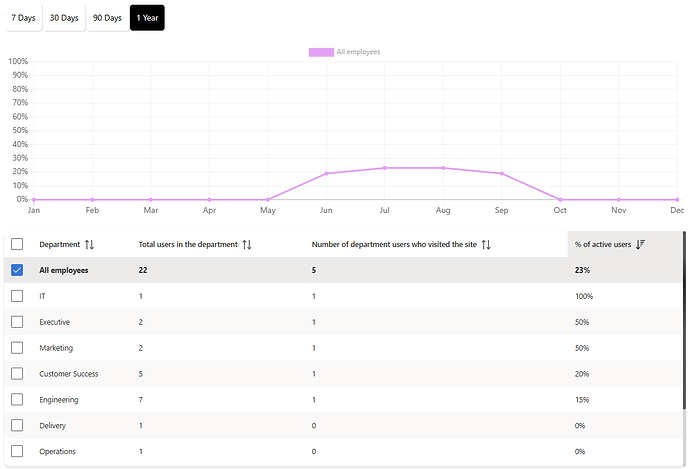Image resolution: width=690 pixels, height=469 pixels.
Task: Sort by Total users in department icon
Action: (x=247, y=244)
